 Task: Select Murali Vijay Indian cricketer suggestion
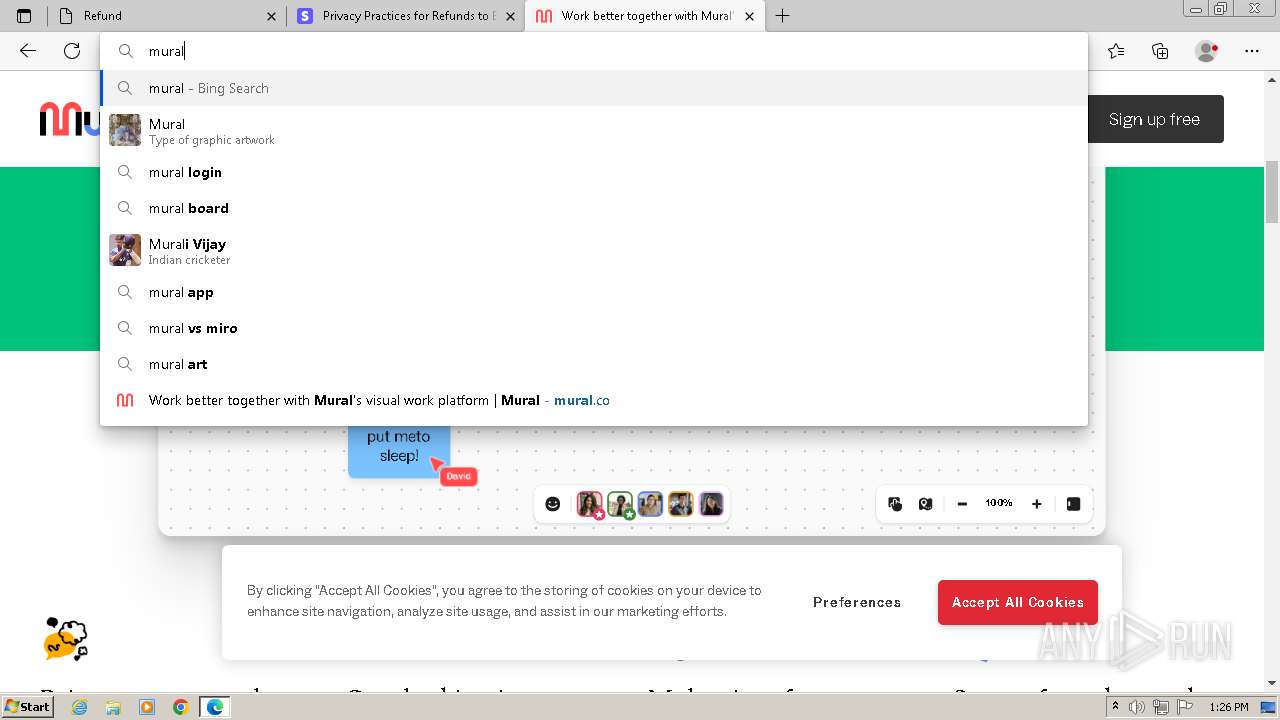click(594, 251)
